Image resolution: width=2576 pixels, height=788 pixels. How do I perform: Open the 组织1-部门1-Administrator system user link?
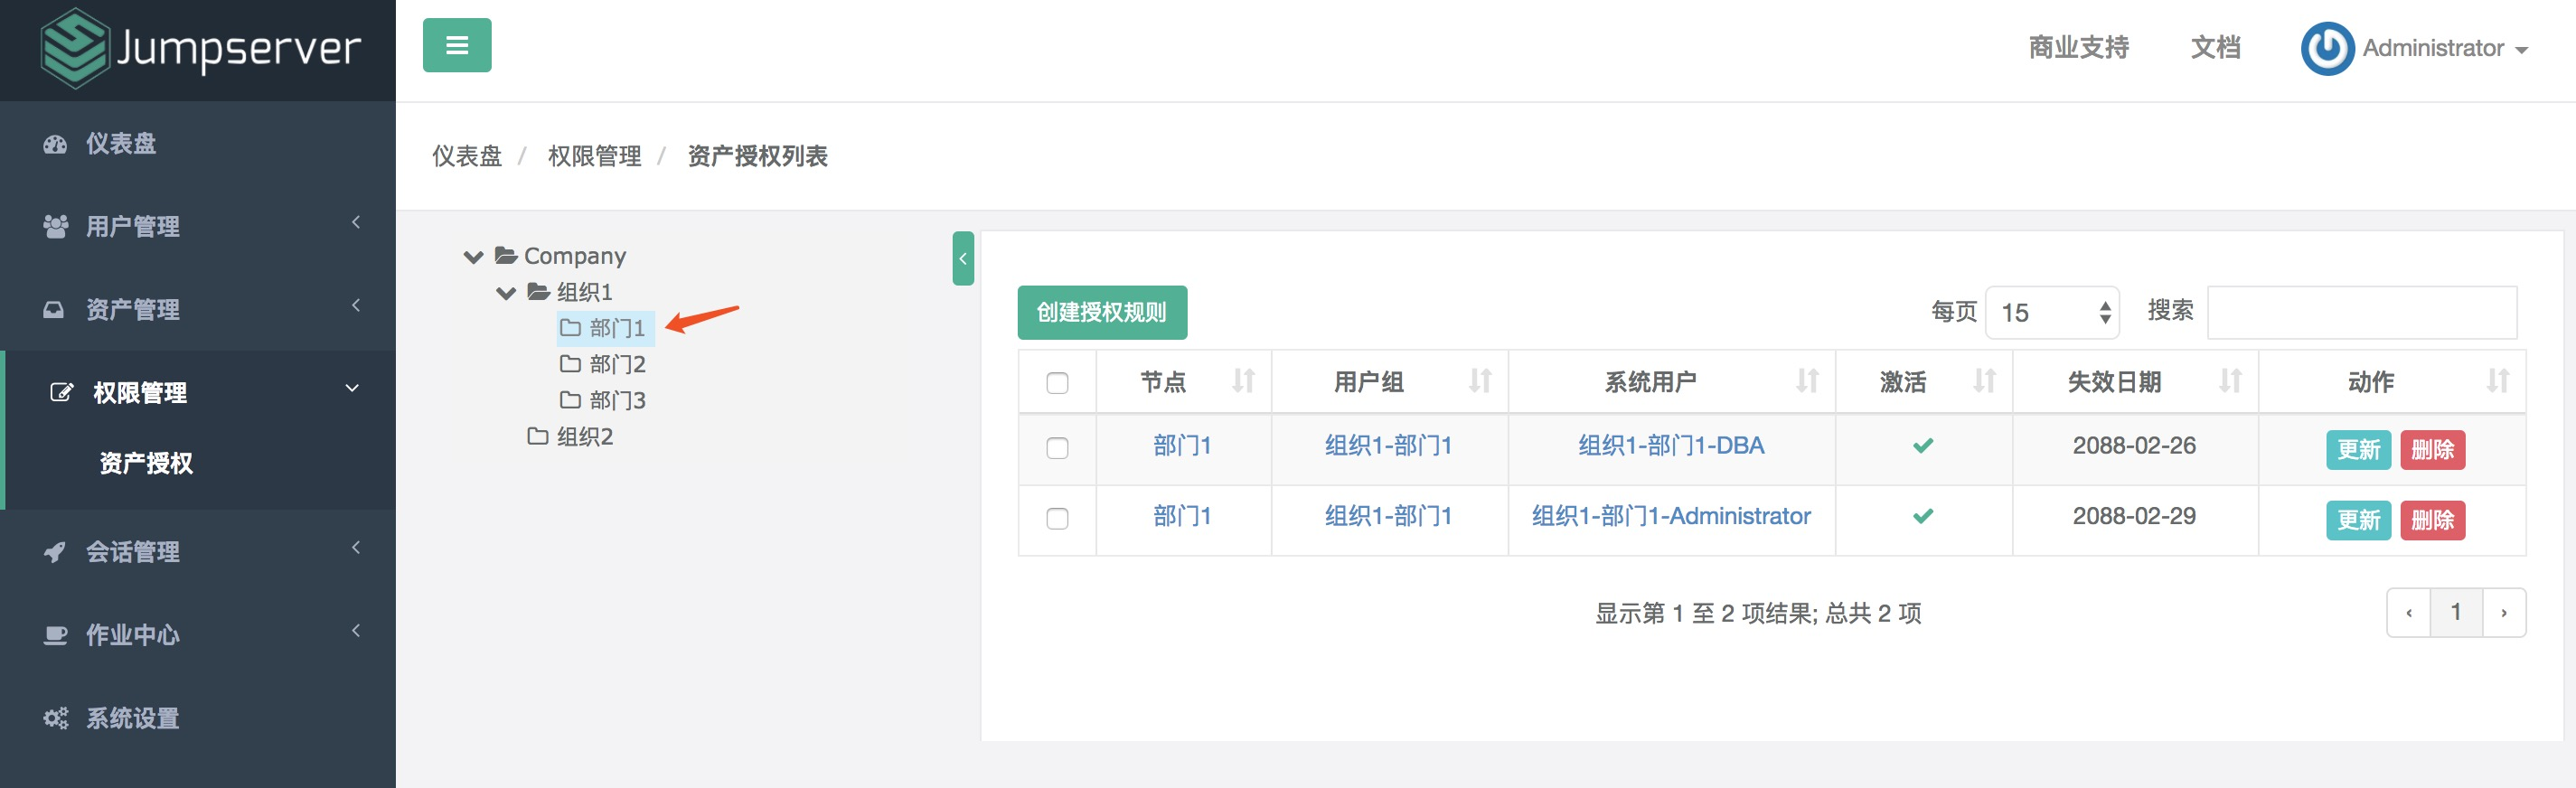point(1671,516)
